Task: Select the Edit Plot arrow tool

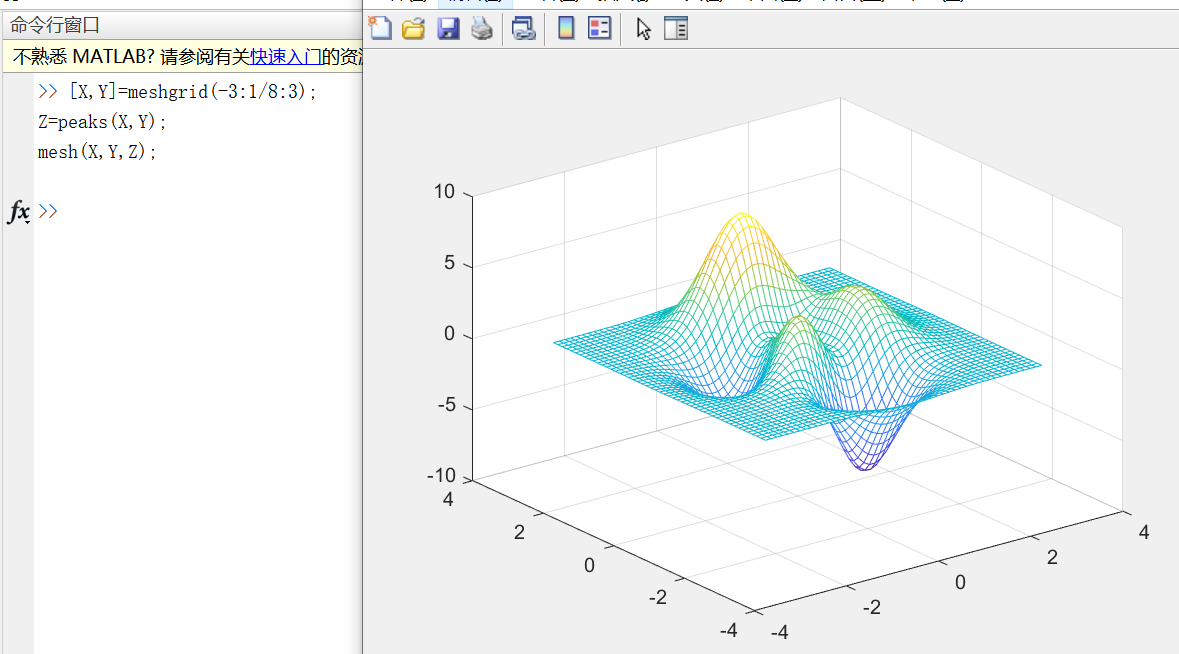Action: tap(643, 29)
